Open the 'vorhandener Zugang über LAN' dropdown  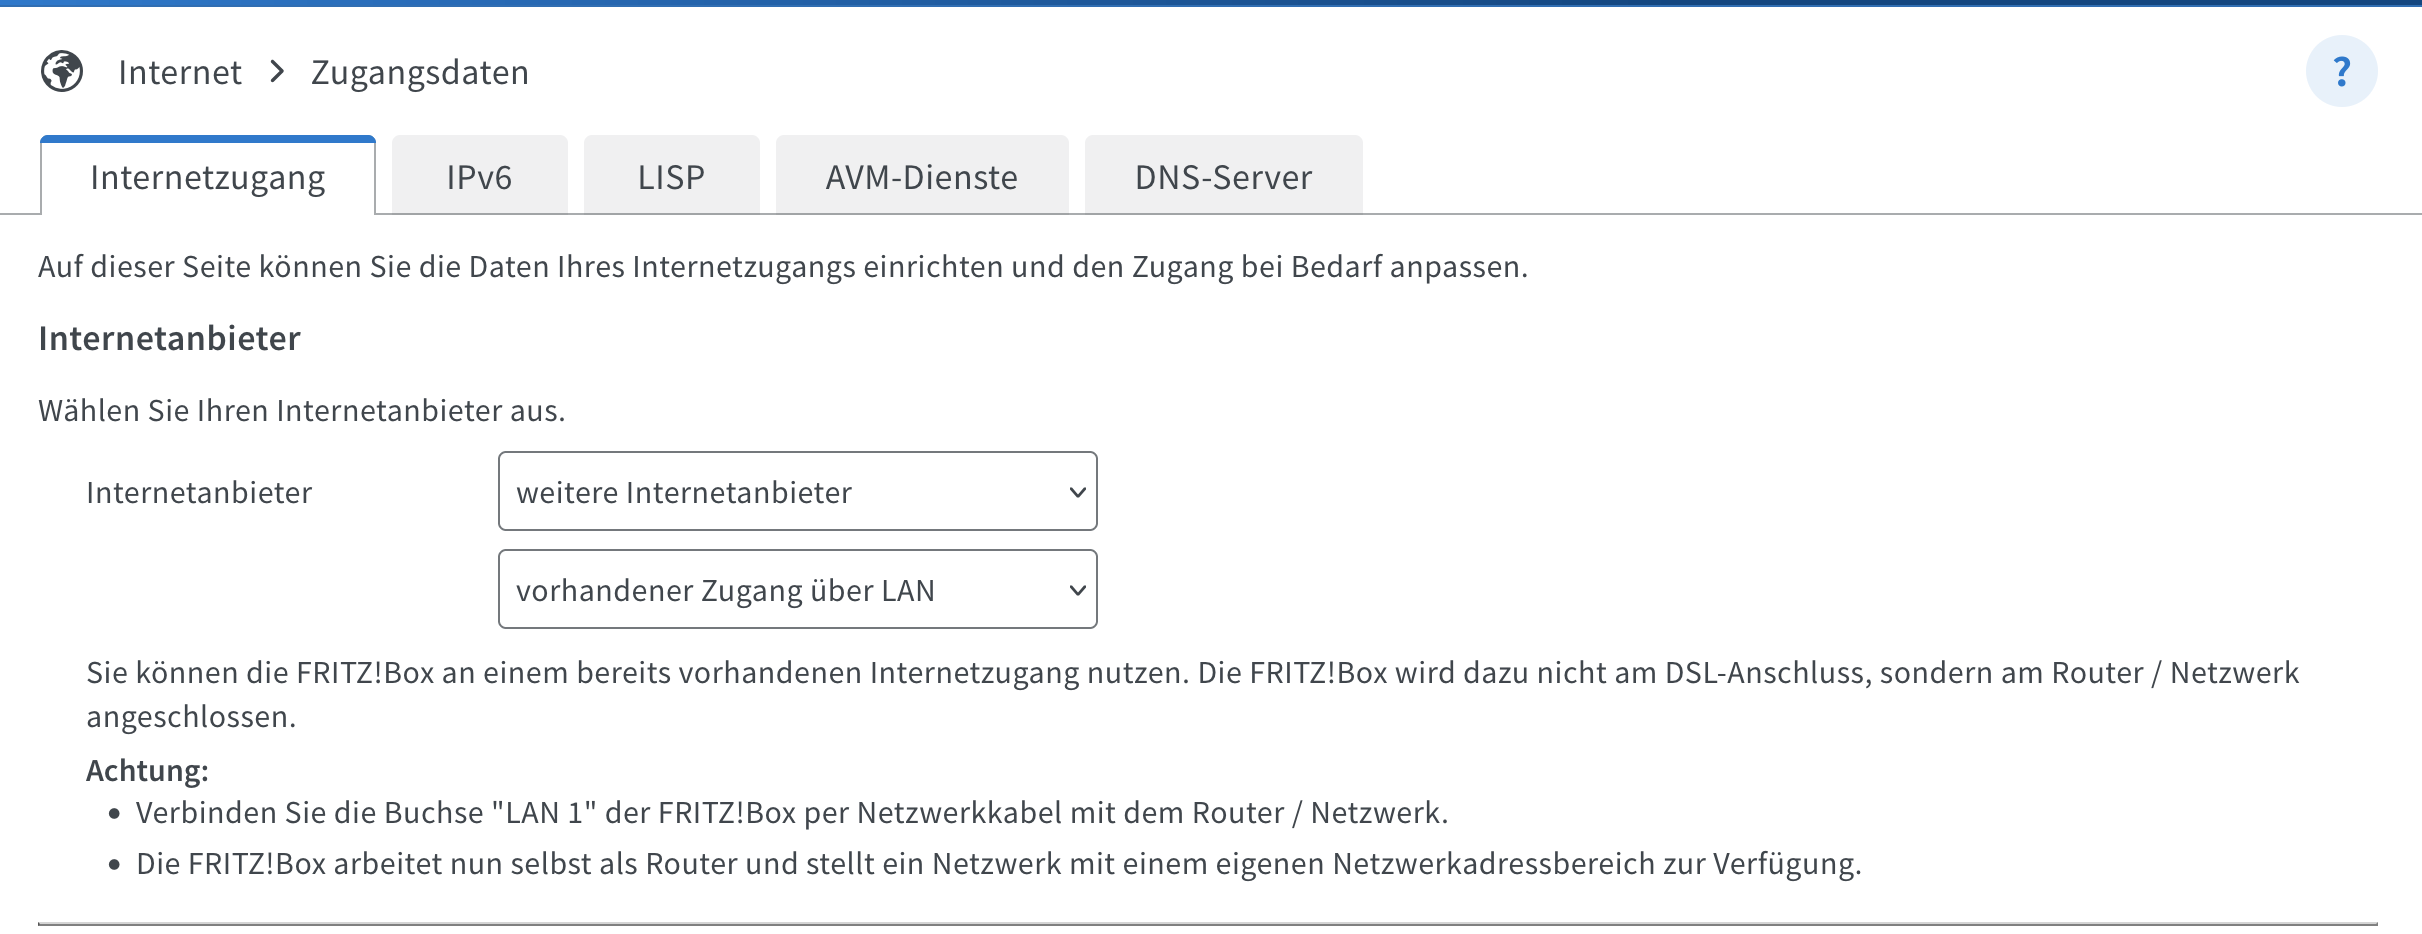797,589
